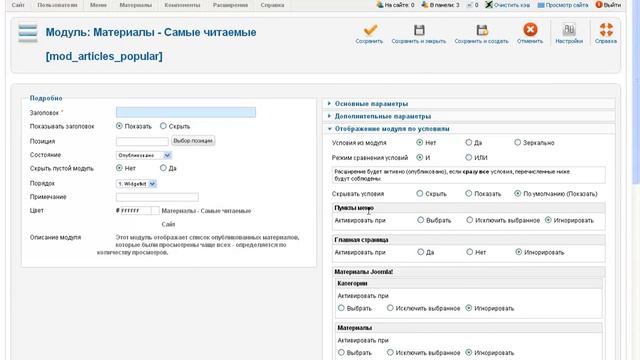This screenshot has height=360, width=640.
Task: Select Нет for Скрыть пустой модуль
Action: pos(119,168)
